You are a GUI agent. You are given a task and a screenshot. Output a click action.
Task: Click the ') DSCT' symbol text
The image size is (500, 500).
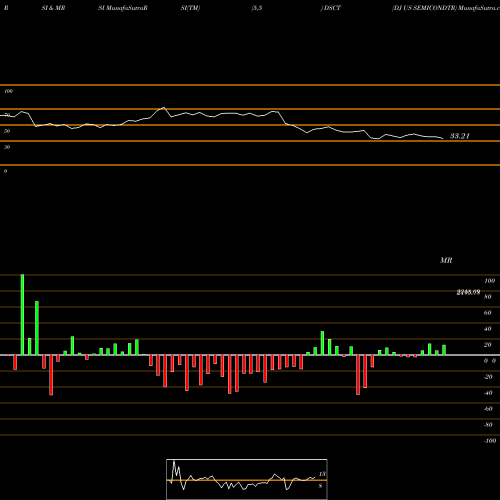pyautogui.click(x=331, y=8)
